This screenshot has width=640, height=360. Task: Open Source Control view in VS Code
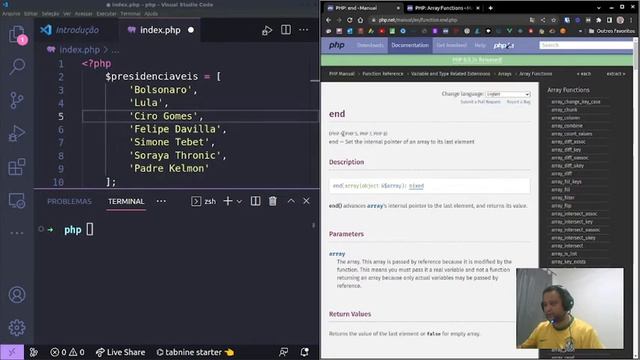click(x=17, y=100)
